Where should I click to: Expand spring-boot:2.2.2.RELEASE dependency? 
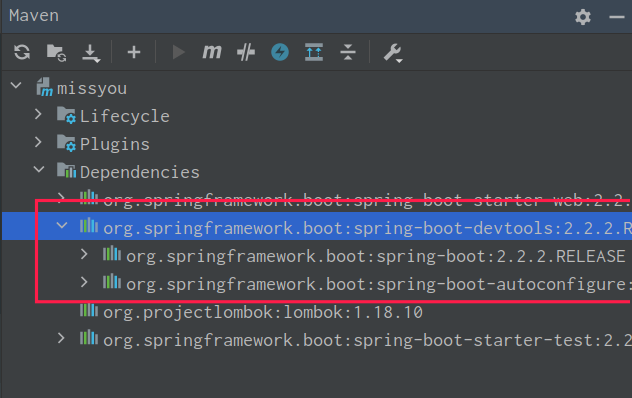point(84,254)
